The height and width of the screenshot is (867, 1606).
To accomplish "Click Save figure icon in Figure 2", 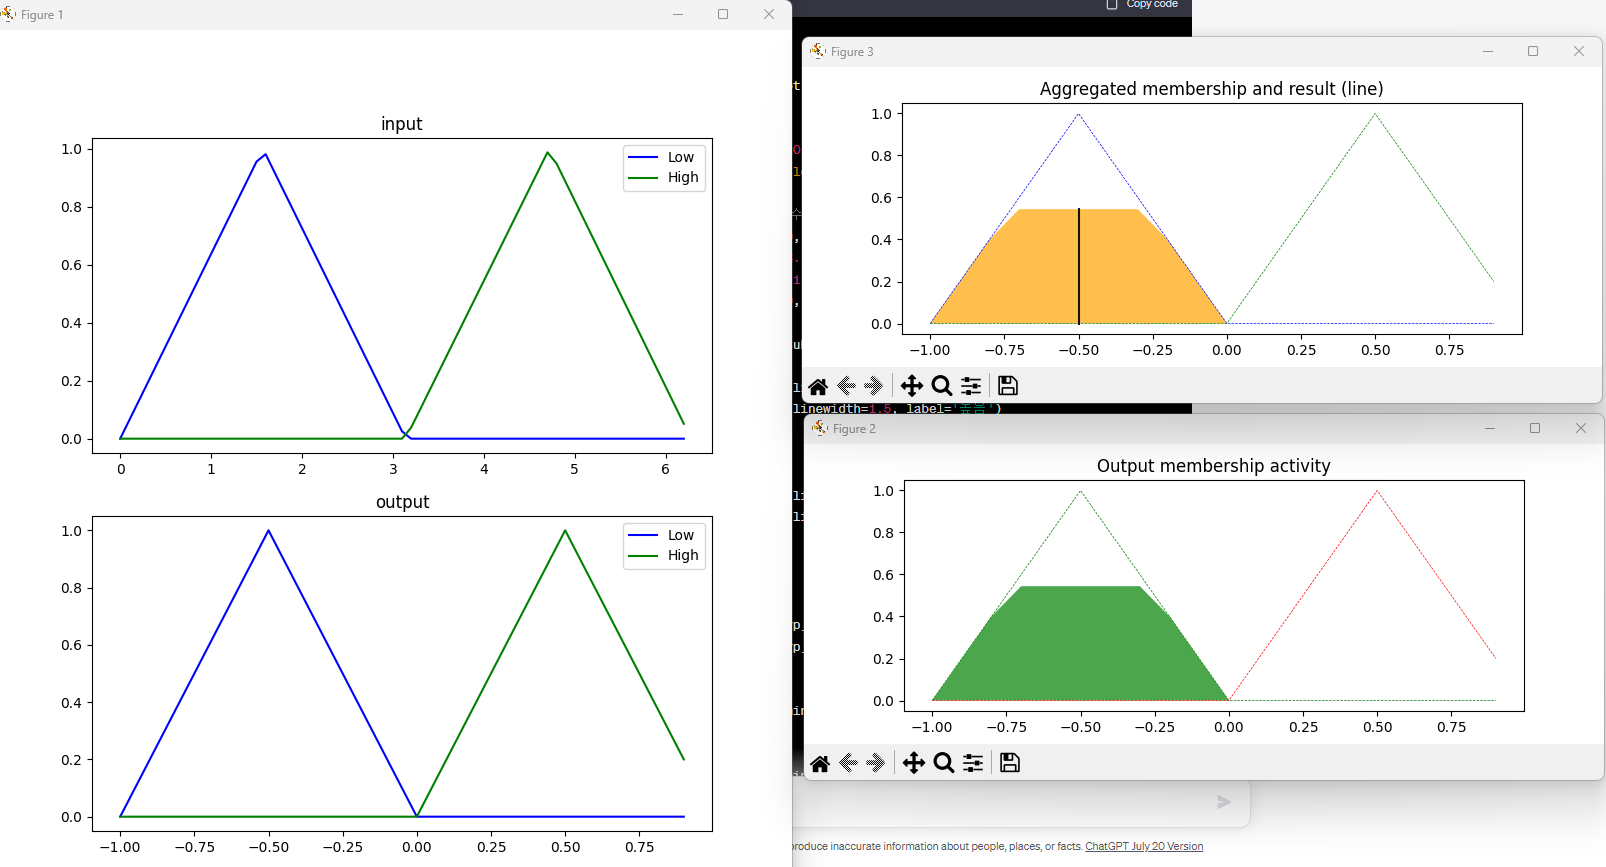I will click(1010, 762).
